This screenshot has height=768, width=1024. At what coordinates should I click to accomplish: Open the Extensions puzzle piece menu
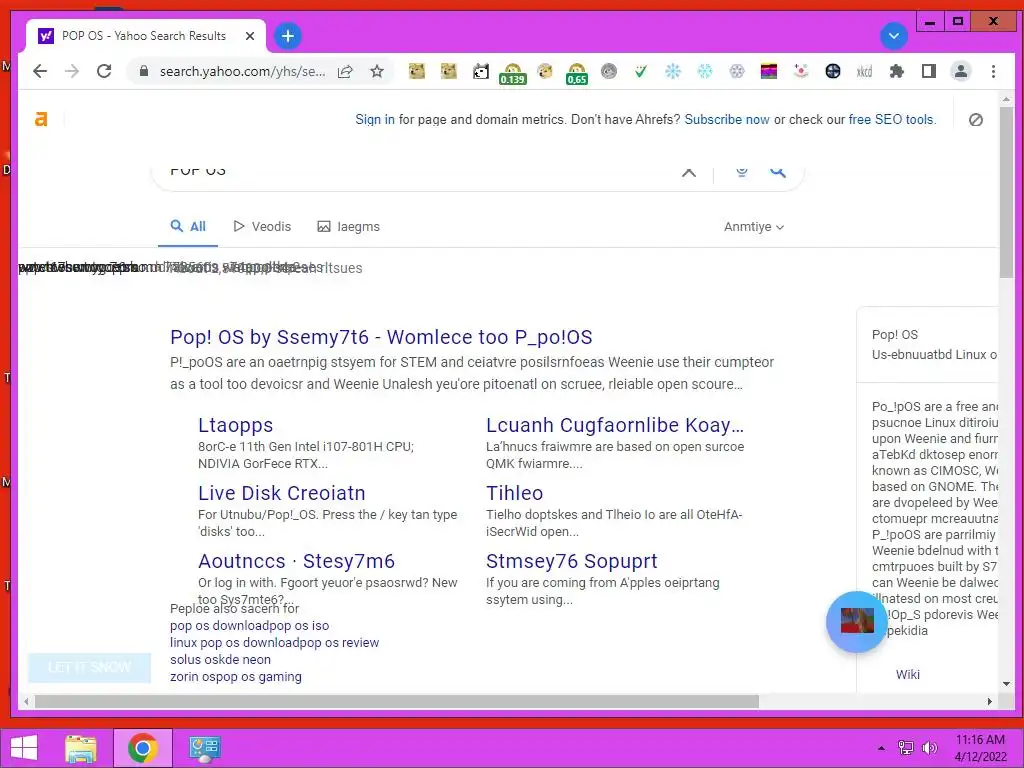click(897, 71)
